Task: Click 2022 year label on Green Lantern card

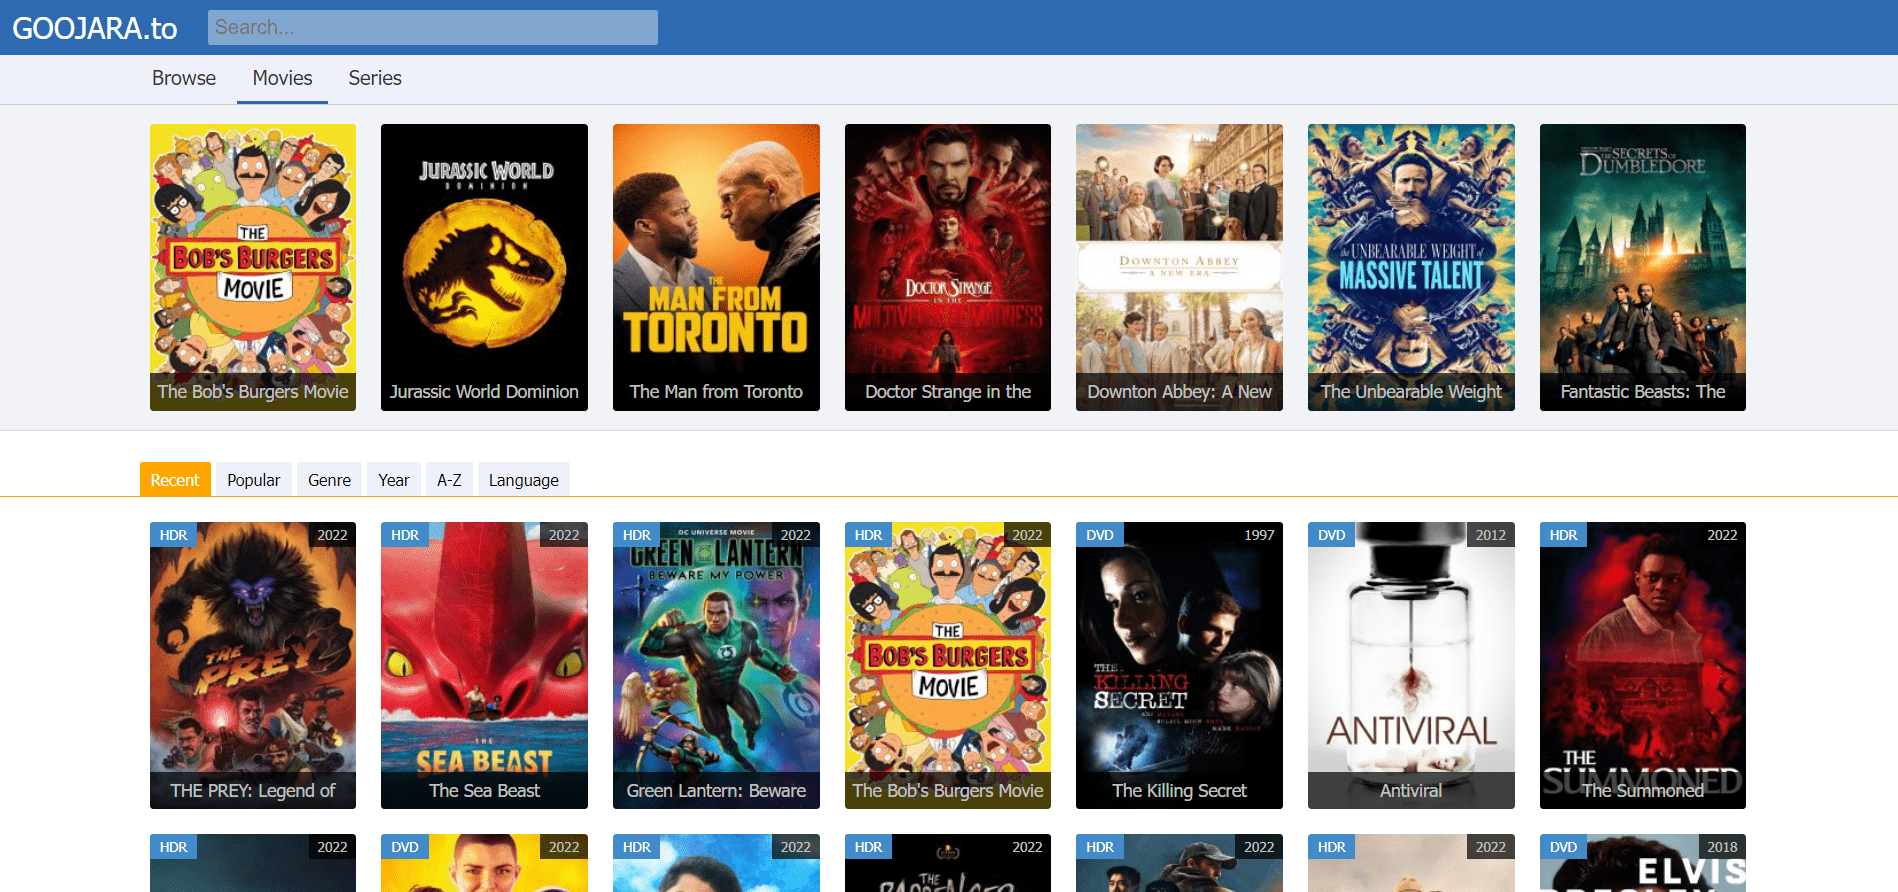Action: (796, 535)
